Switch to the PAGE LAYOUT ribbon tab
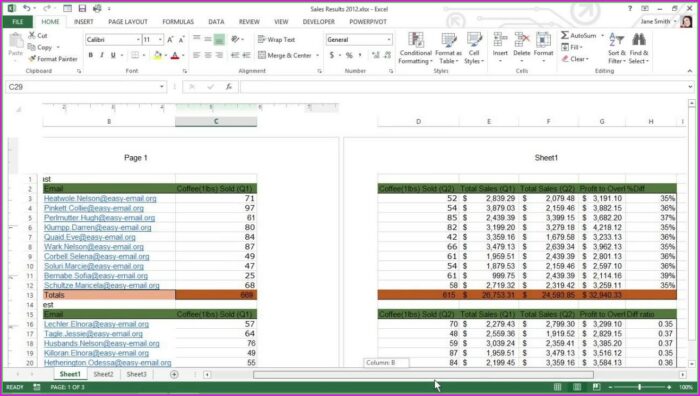 click(x=128, y=21)
